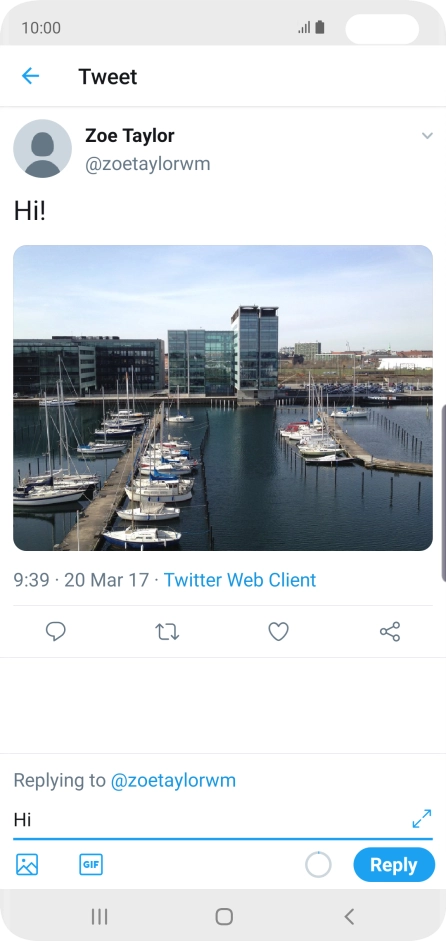Open @zoetaylorwm in Replying to line
This screenshot has height=941, width=446.
173,780
